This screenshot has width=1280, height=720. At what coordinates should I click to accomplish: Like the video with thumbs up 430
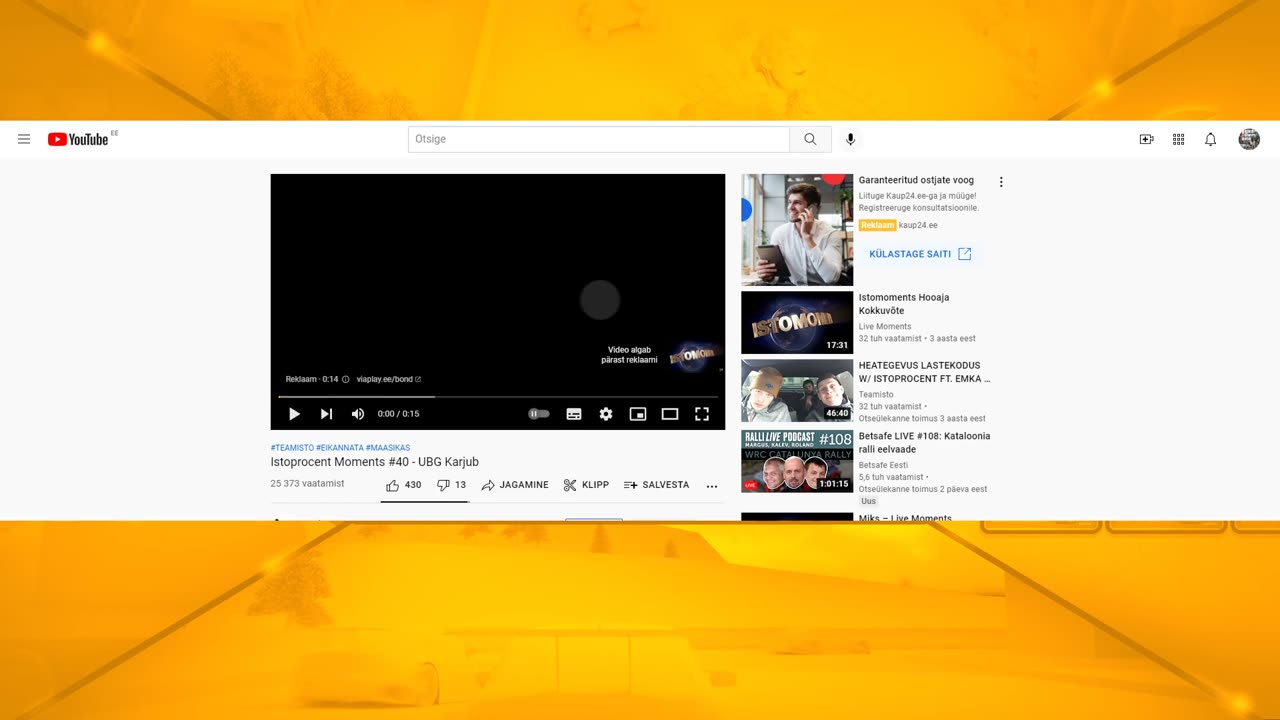click(403, 485)
